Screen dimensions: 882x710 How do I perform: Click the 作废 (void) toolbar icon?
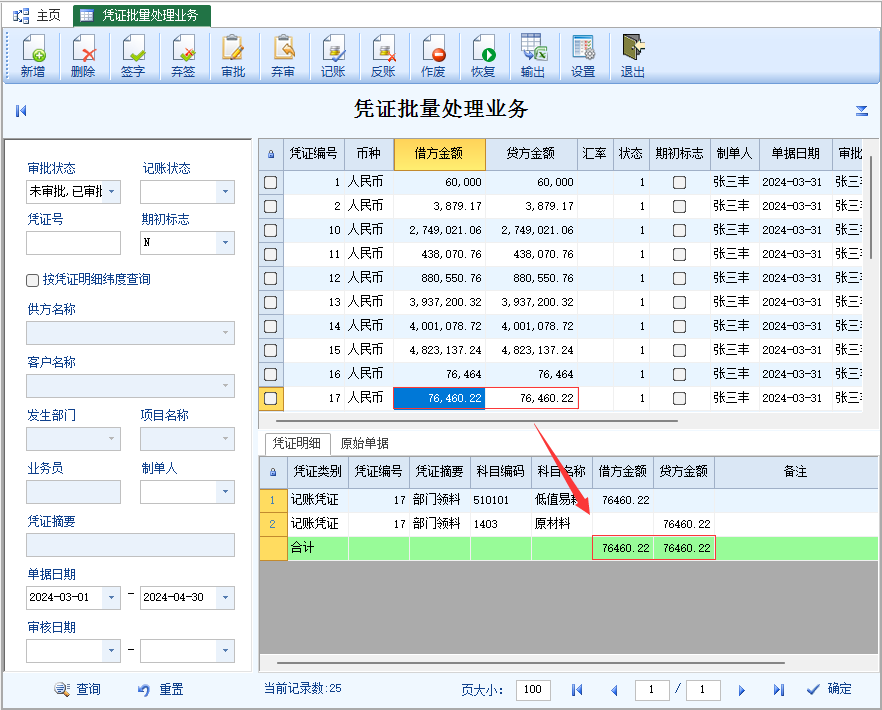(433, 56)
